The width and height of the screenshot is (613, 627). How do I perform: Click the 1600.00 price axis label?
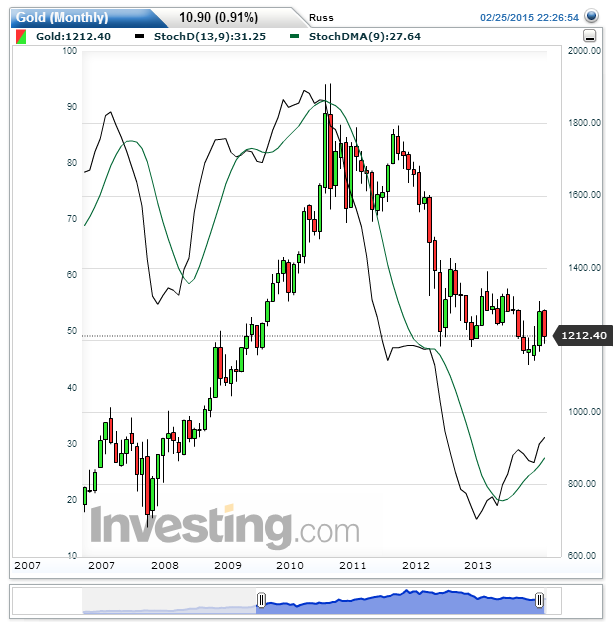point(584,195)
